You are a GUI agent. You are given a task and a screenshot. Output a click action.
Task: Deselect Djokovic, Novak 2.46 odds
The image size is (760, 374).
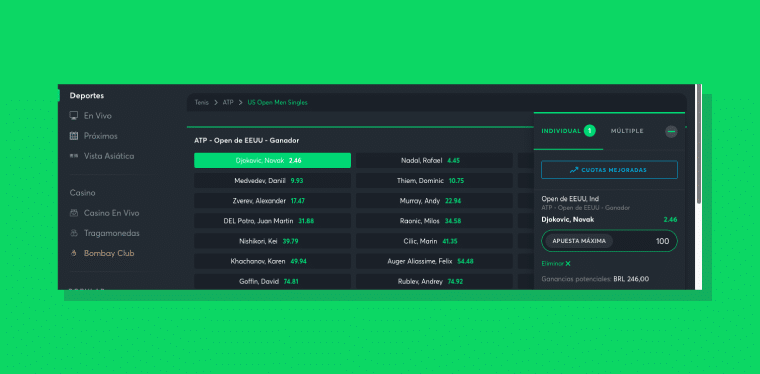point(272,160)
